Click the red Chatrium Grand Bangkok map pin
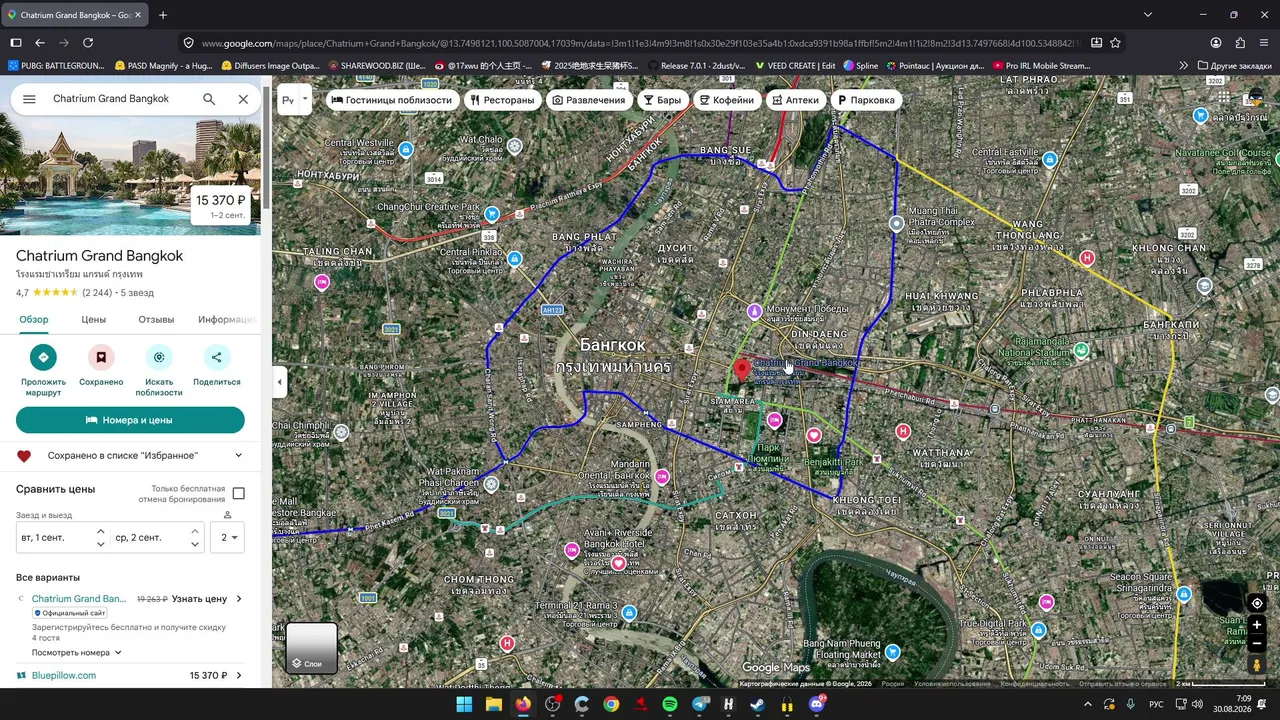This screenshot has width=1280, height=720. [x=742, y=371]
